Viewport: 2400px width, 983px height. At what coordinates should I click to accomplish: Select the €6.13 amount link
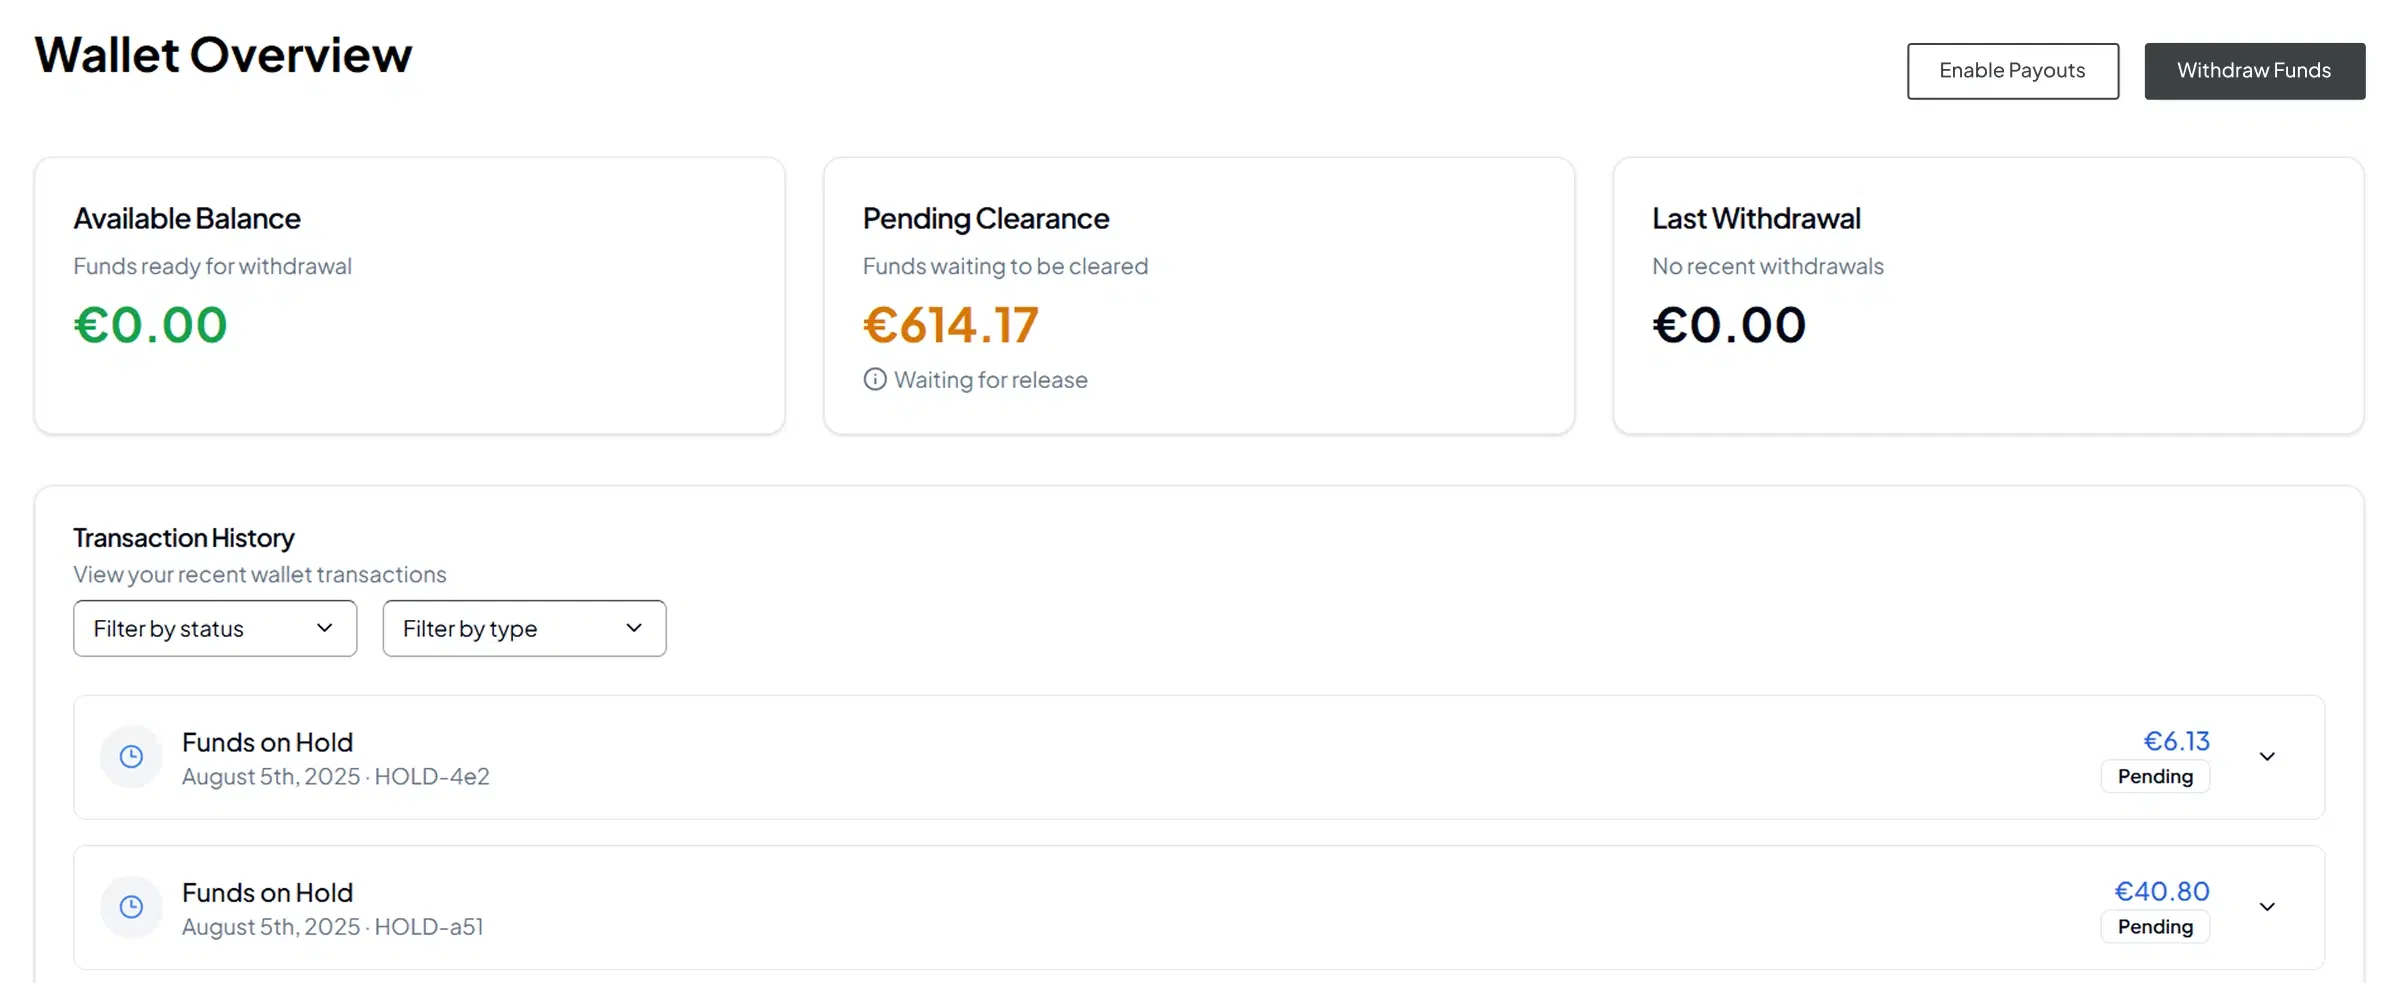2177,740
